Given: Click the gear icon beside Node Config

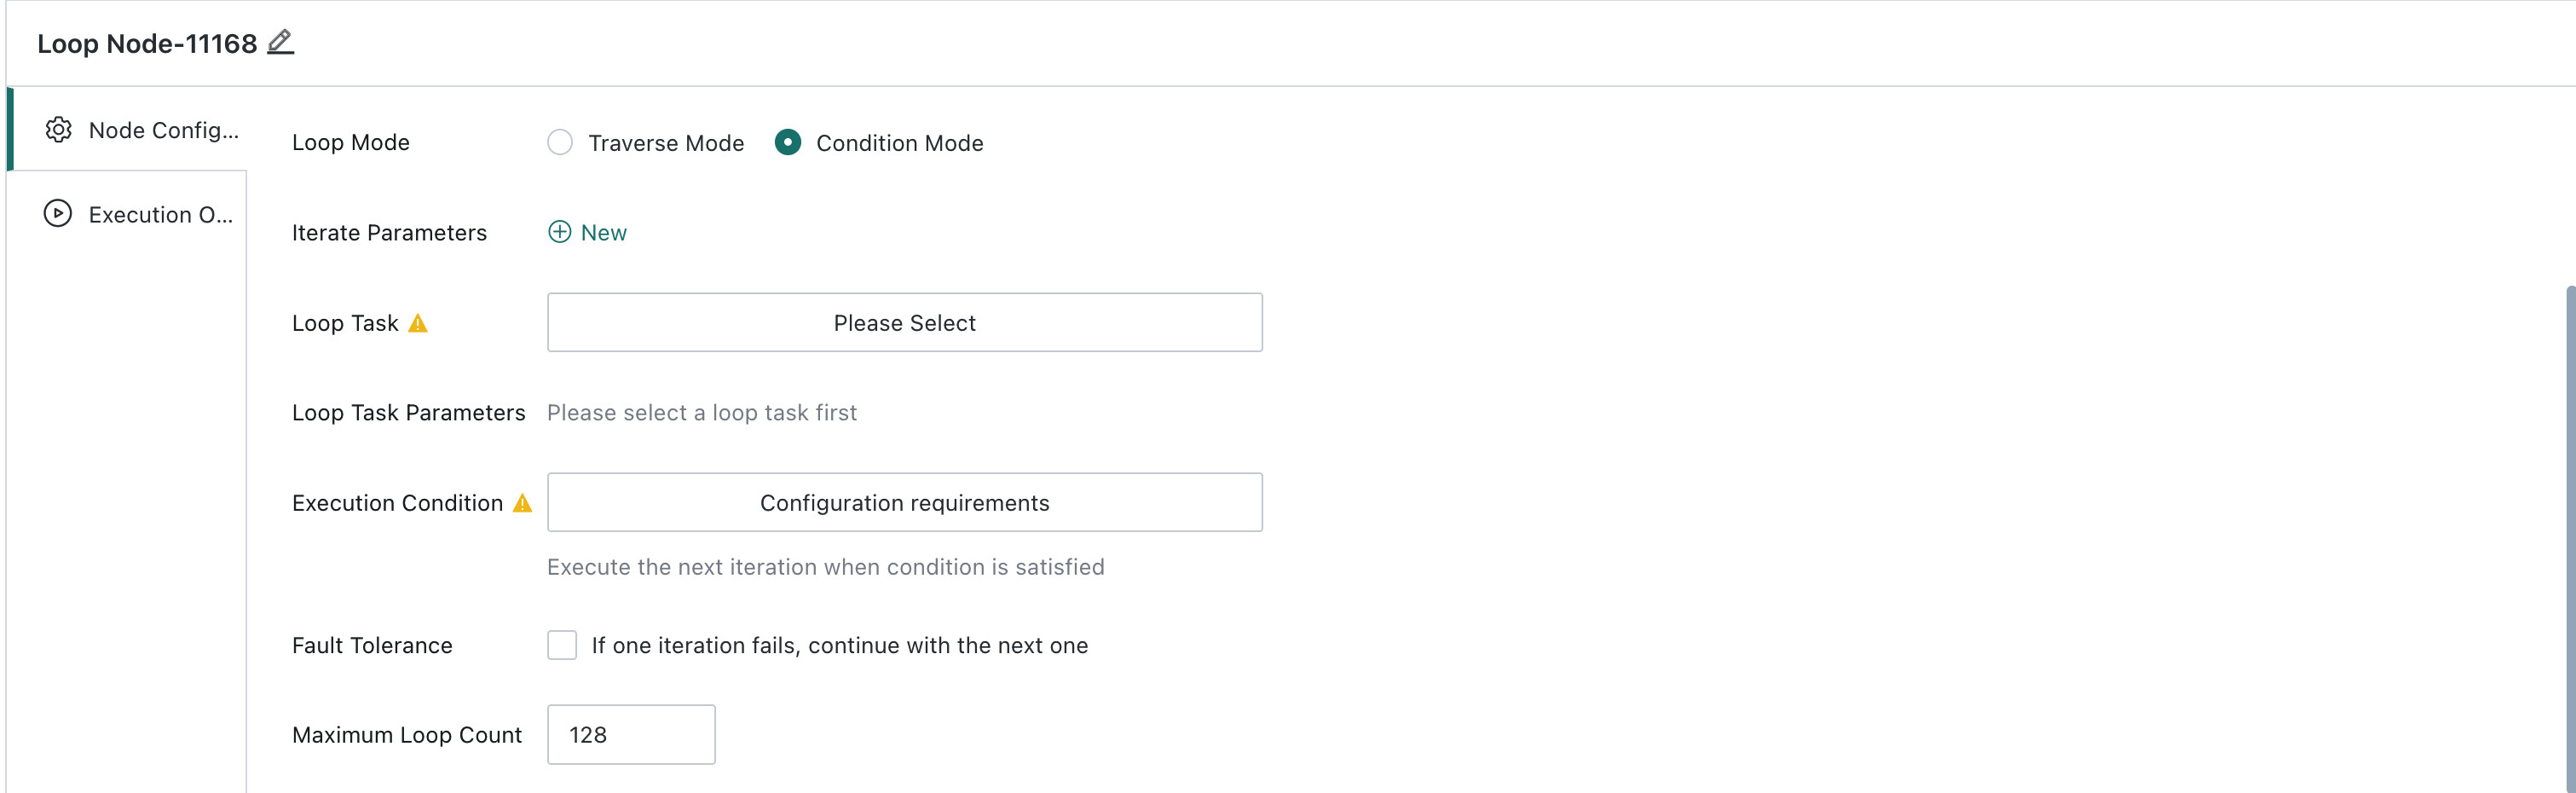Looking at the screenshot, I should point(59,130).
